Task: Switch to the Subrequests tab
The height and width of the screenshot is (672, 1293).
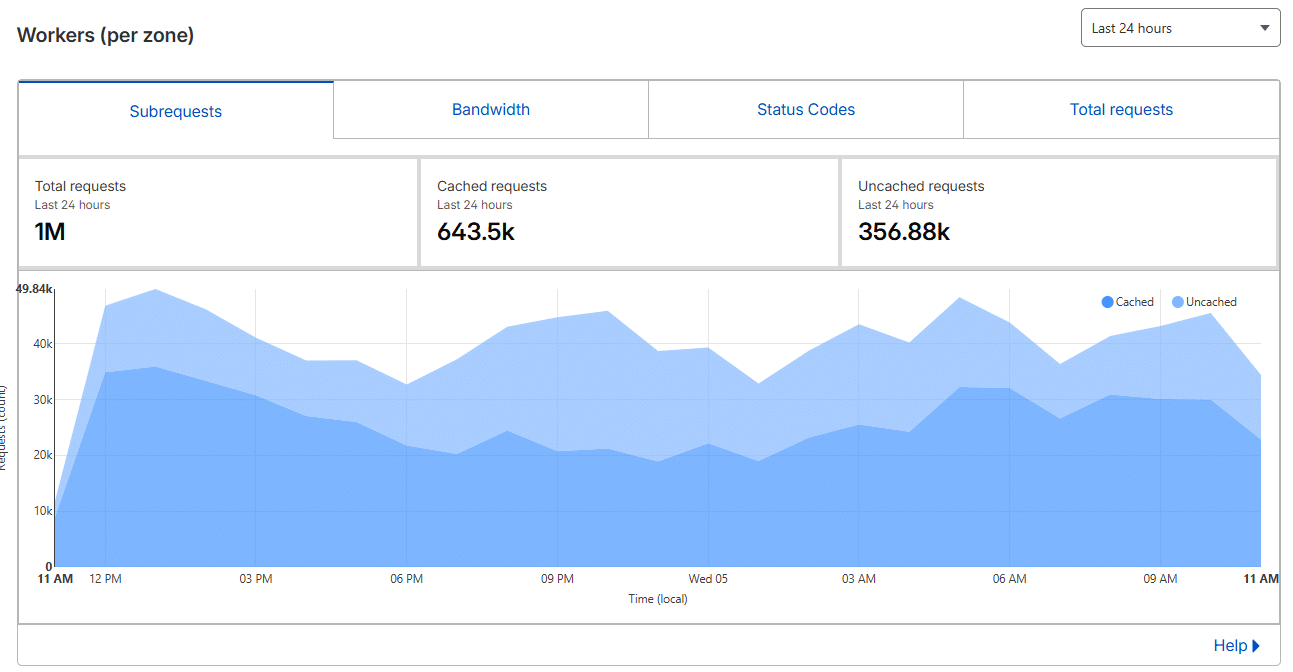Action: pos(176,111)
